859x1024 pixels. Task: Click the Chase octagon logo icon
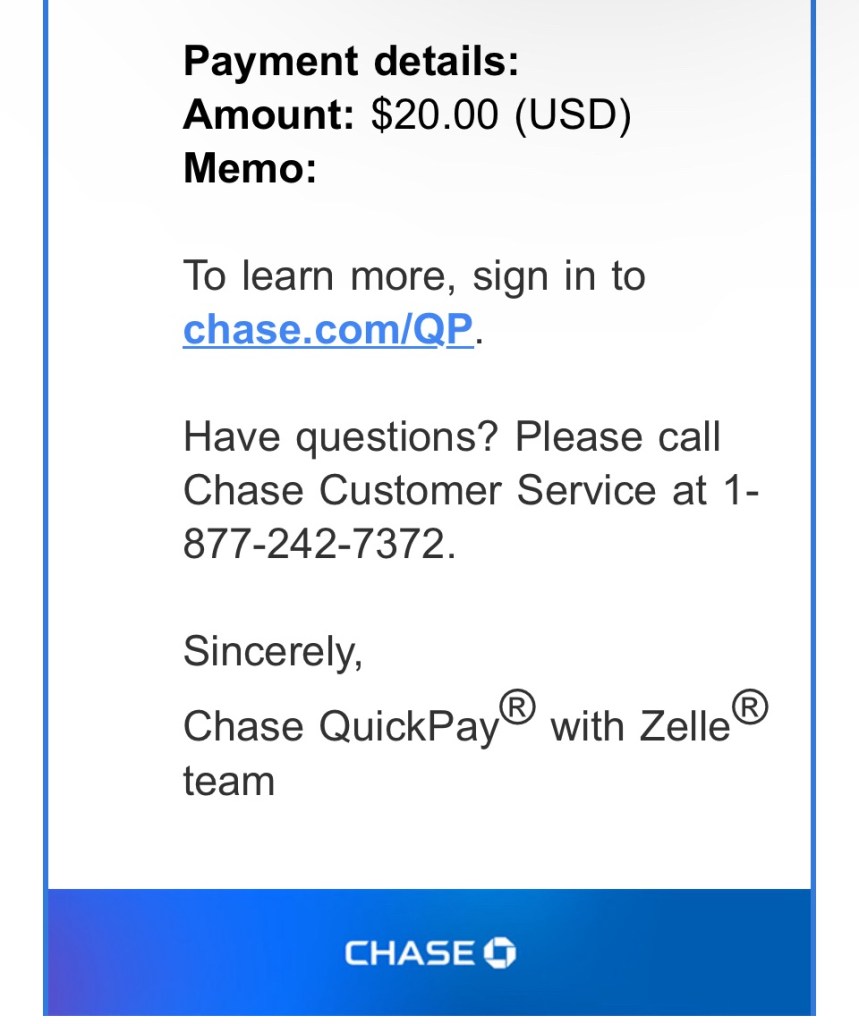499,953
